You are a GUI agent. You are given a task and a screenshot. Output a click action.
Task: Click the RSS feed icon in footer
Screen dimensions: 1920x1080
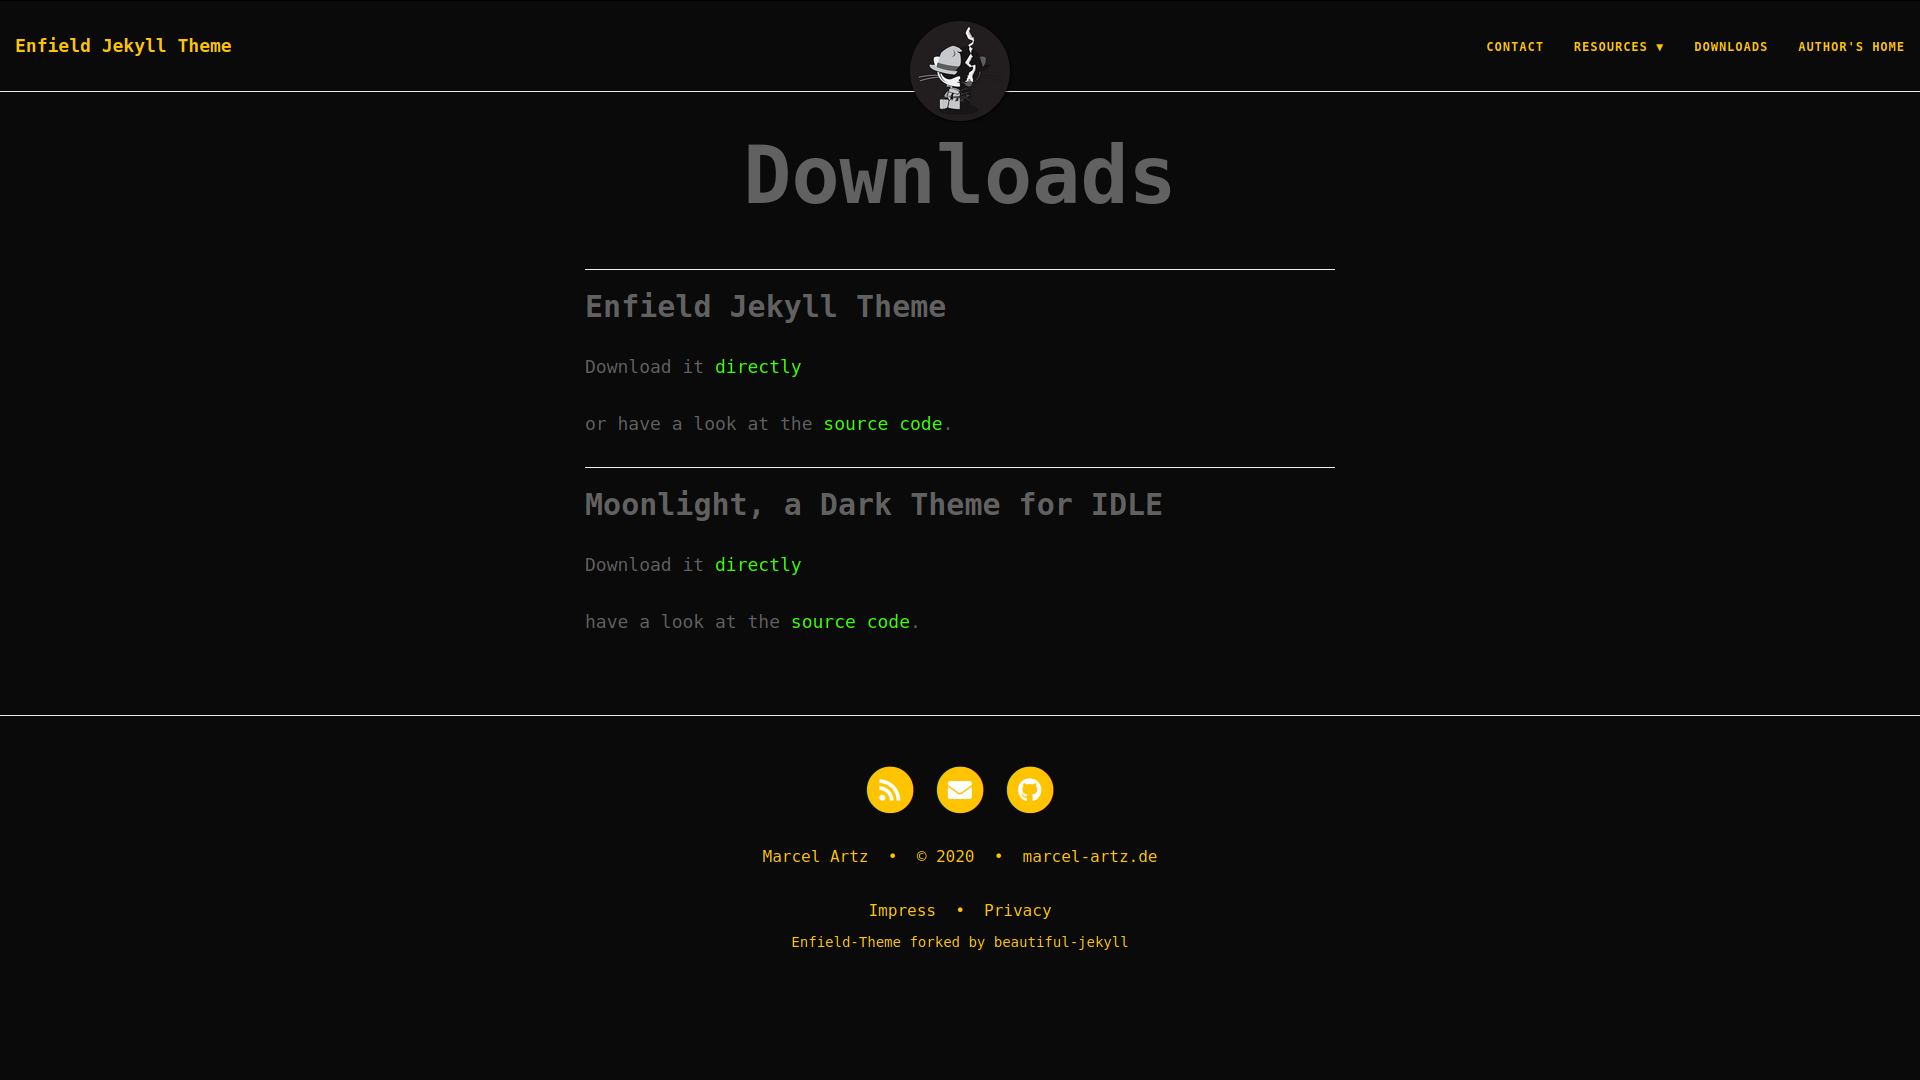[889, 790]
